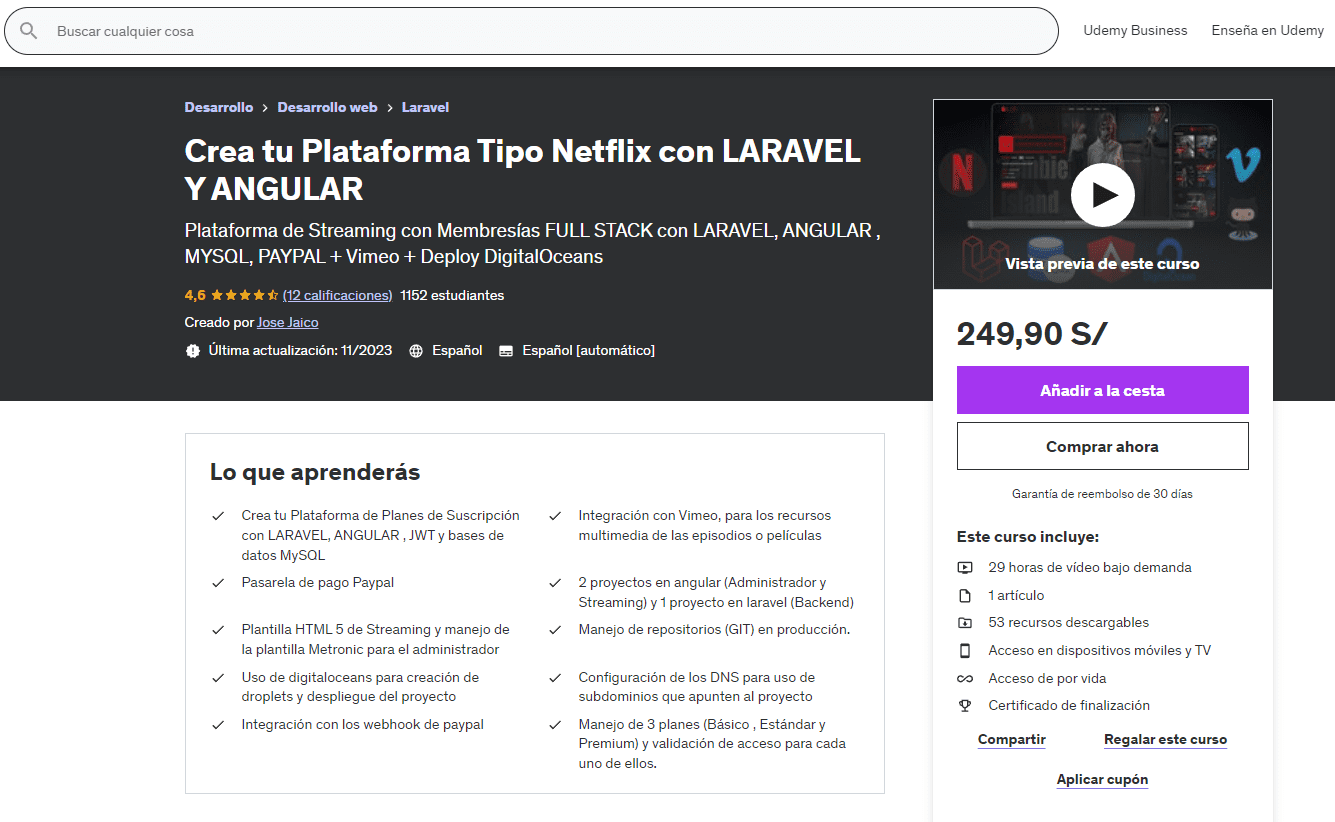The width and height of the screenshot is (1335, 822).
Task: Open the Desarrollo breadcrumb category
Action: 218,107
